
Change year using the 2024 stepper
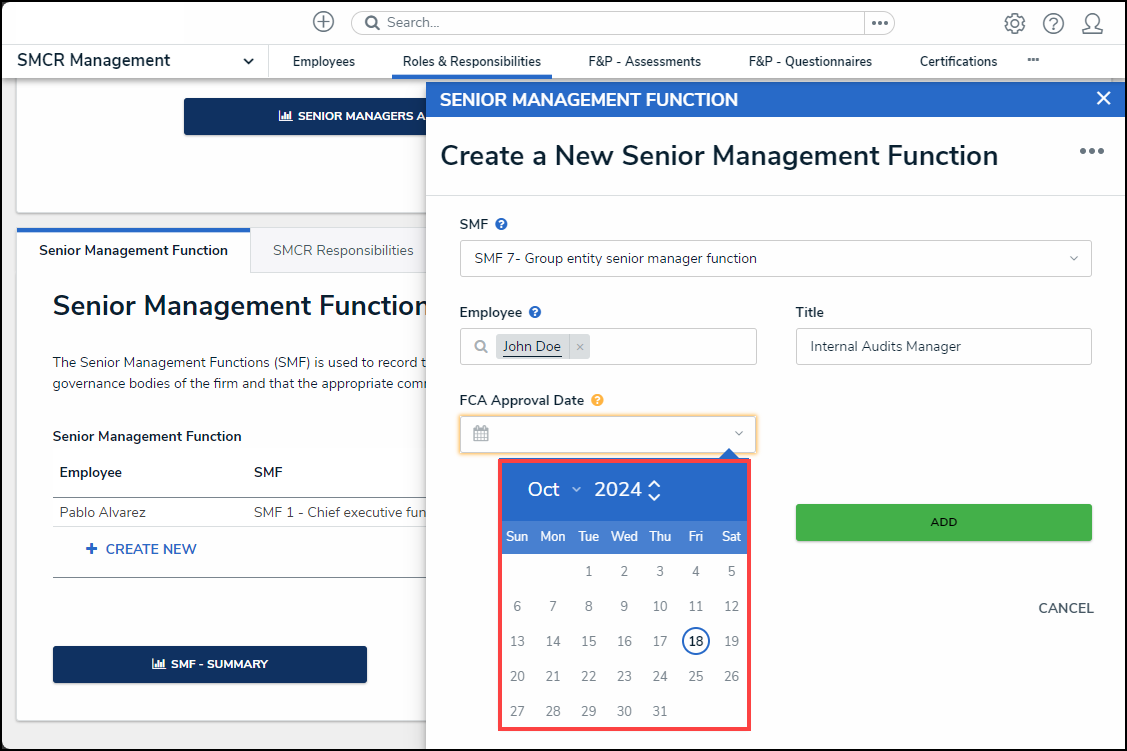[x=654, y=489]
